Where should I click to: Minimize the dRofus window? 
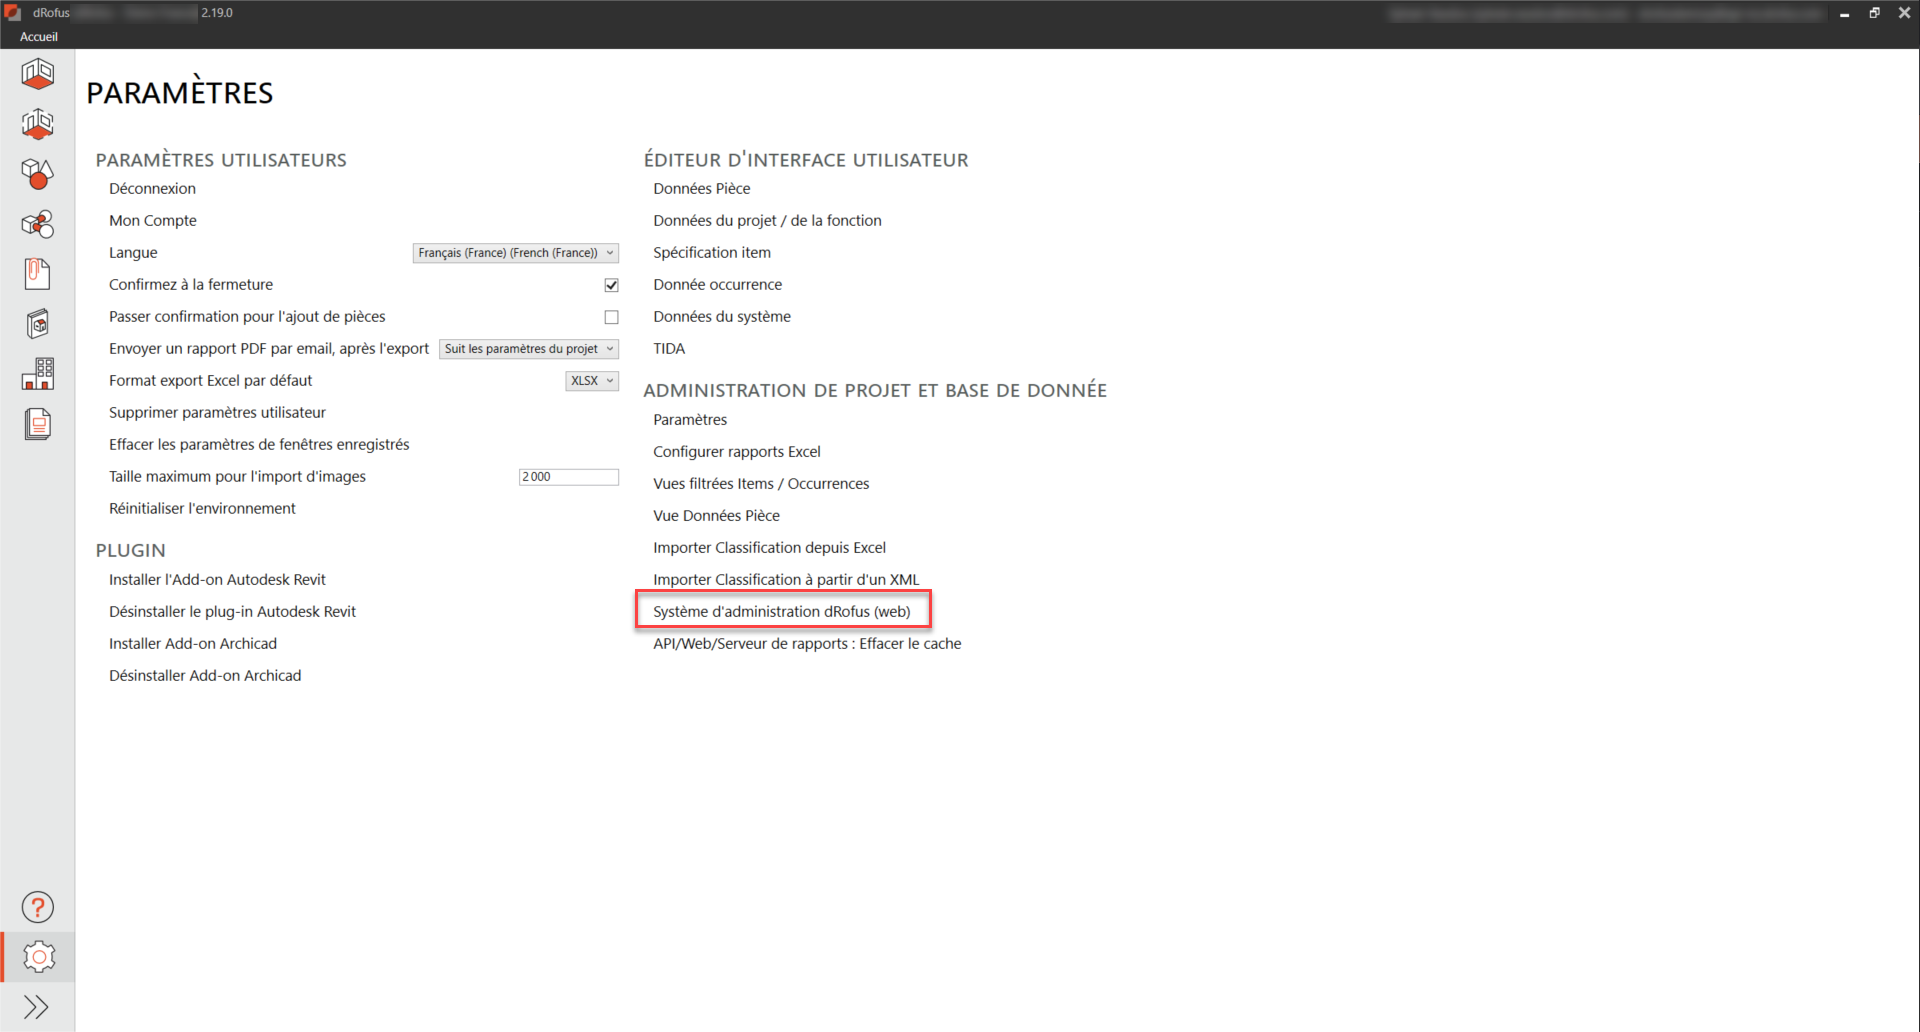pyautogui.click(x=1844, y=13)
